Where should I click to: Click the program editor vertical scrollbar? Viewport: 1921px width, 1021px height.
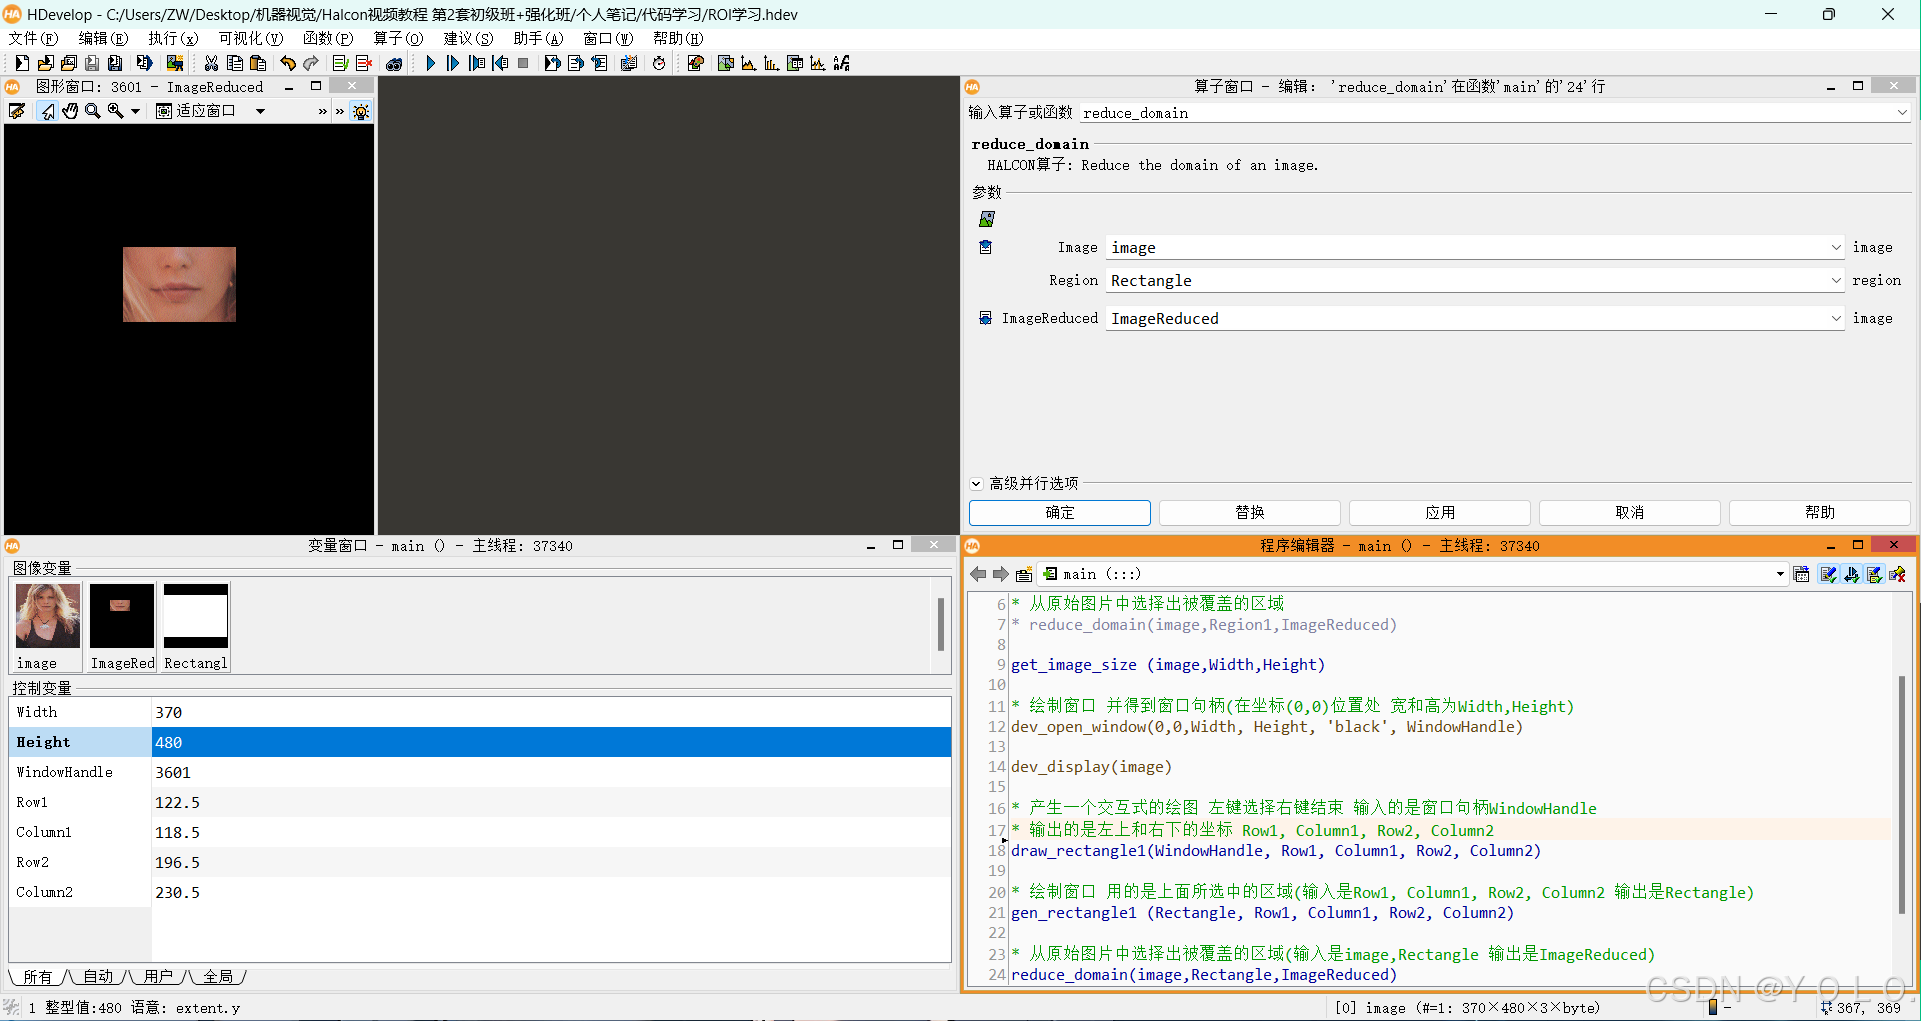click(x=1901, y=795)
